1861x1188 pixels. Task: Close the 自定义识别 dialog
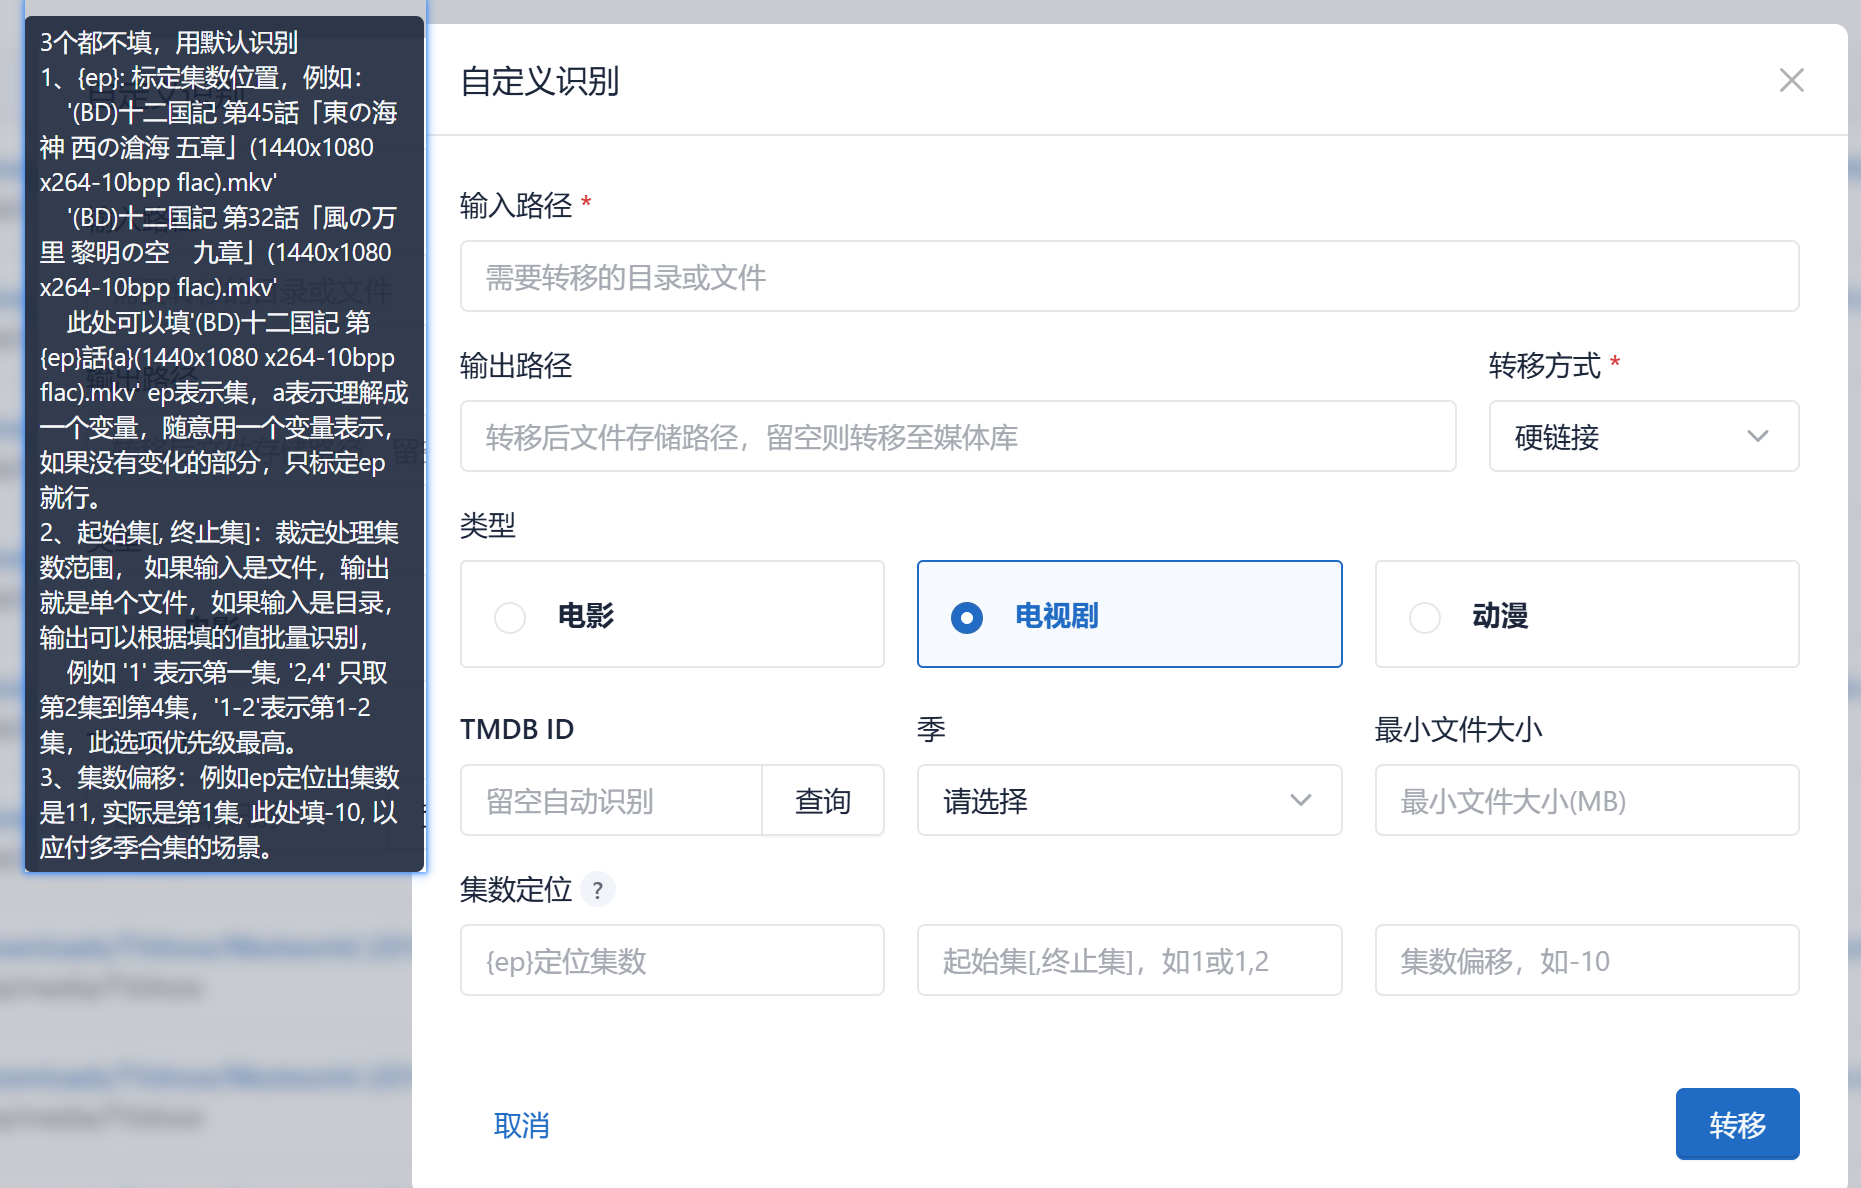coord(1791,80)
